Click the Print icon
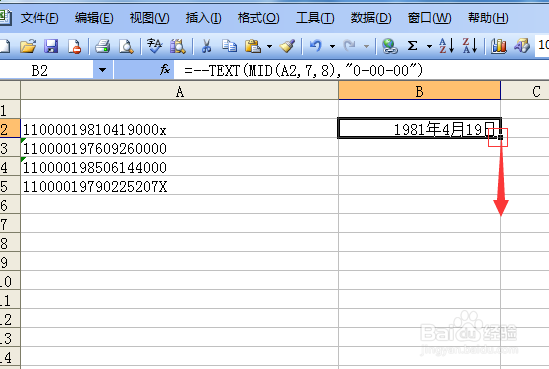This screenshot has width=549, height=369. click(x=103, y=46)
